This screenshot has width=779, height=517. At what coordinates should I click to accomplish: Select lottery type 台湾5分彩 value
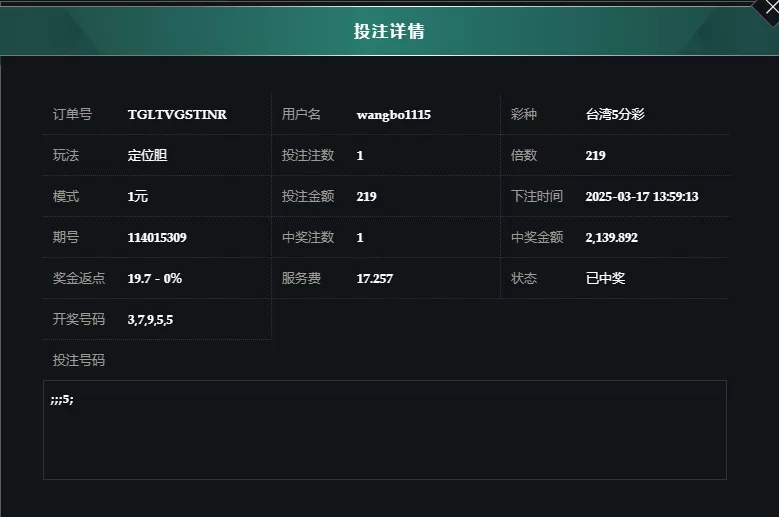point(615,115)
